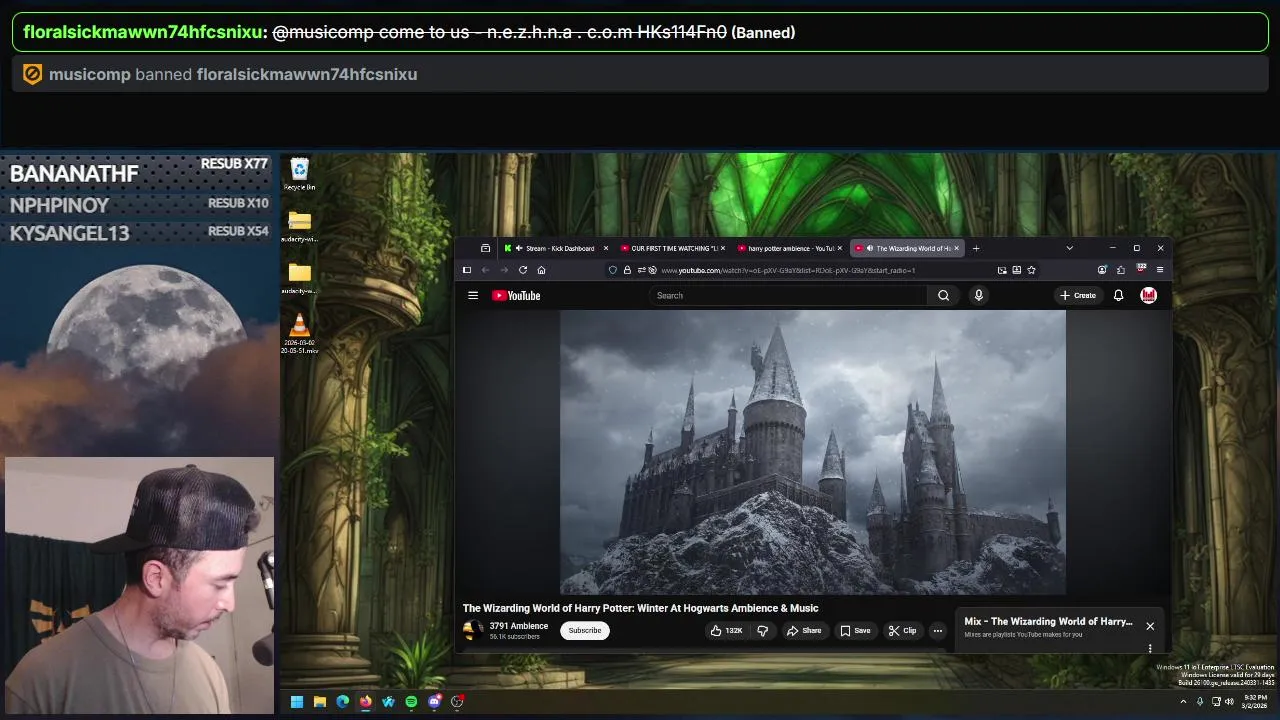Click the volume icon in system tray
The width and height of the screenshot is (1280, 720).
pyautogui.click(x=1229, y=701)
